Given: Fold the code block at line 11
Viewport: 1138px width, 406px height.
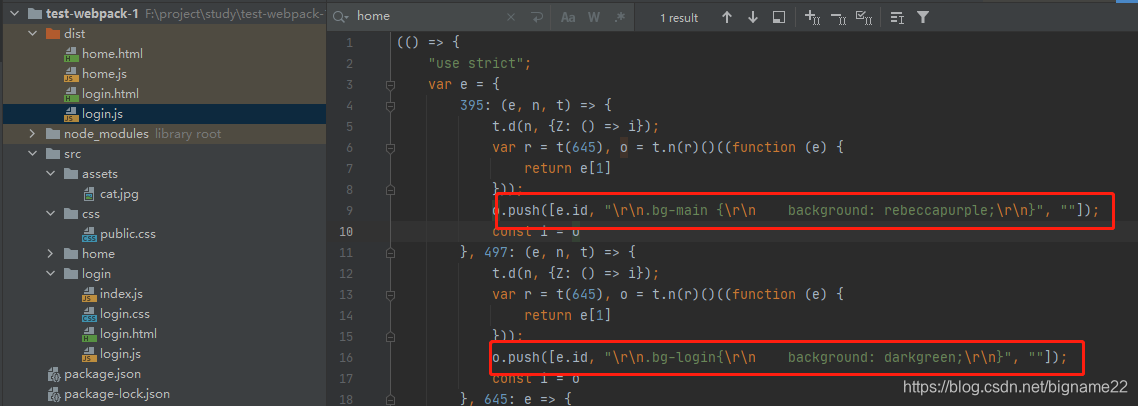Looking at the screenshot, I should coord(390,253).
